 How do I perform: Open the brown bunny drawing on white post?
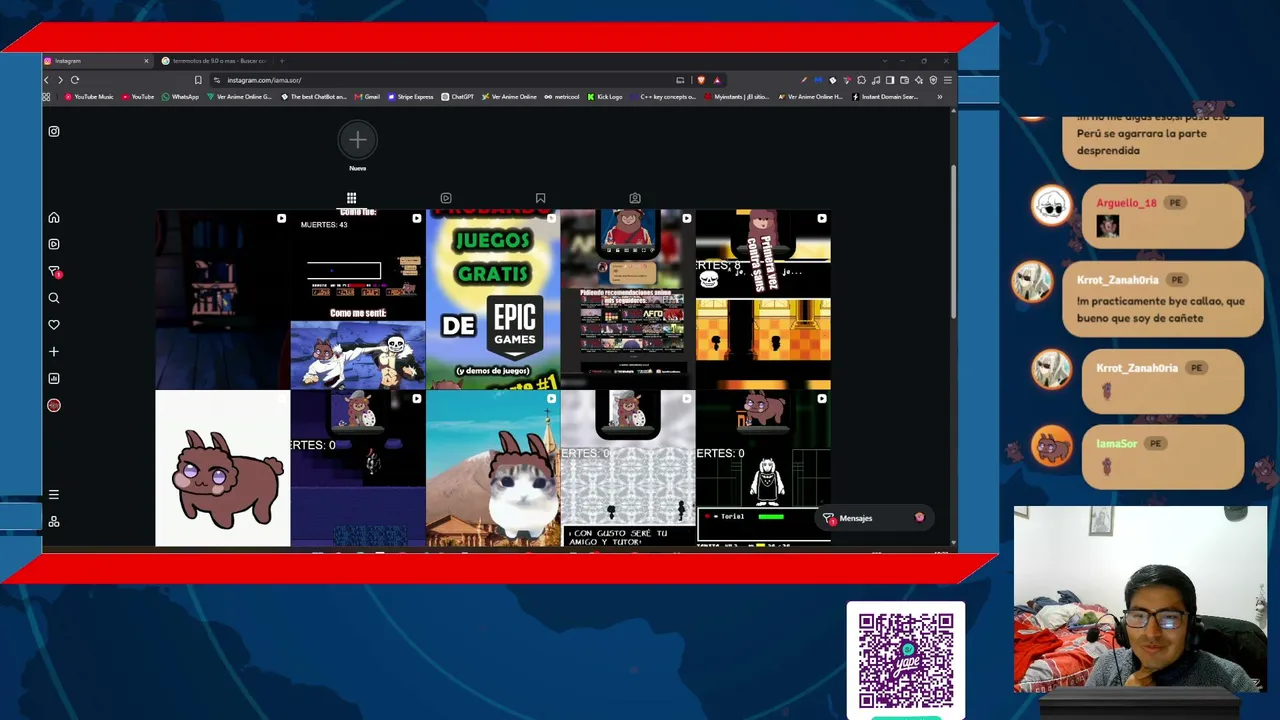pos(223,469)
